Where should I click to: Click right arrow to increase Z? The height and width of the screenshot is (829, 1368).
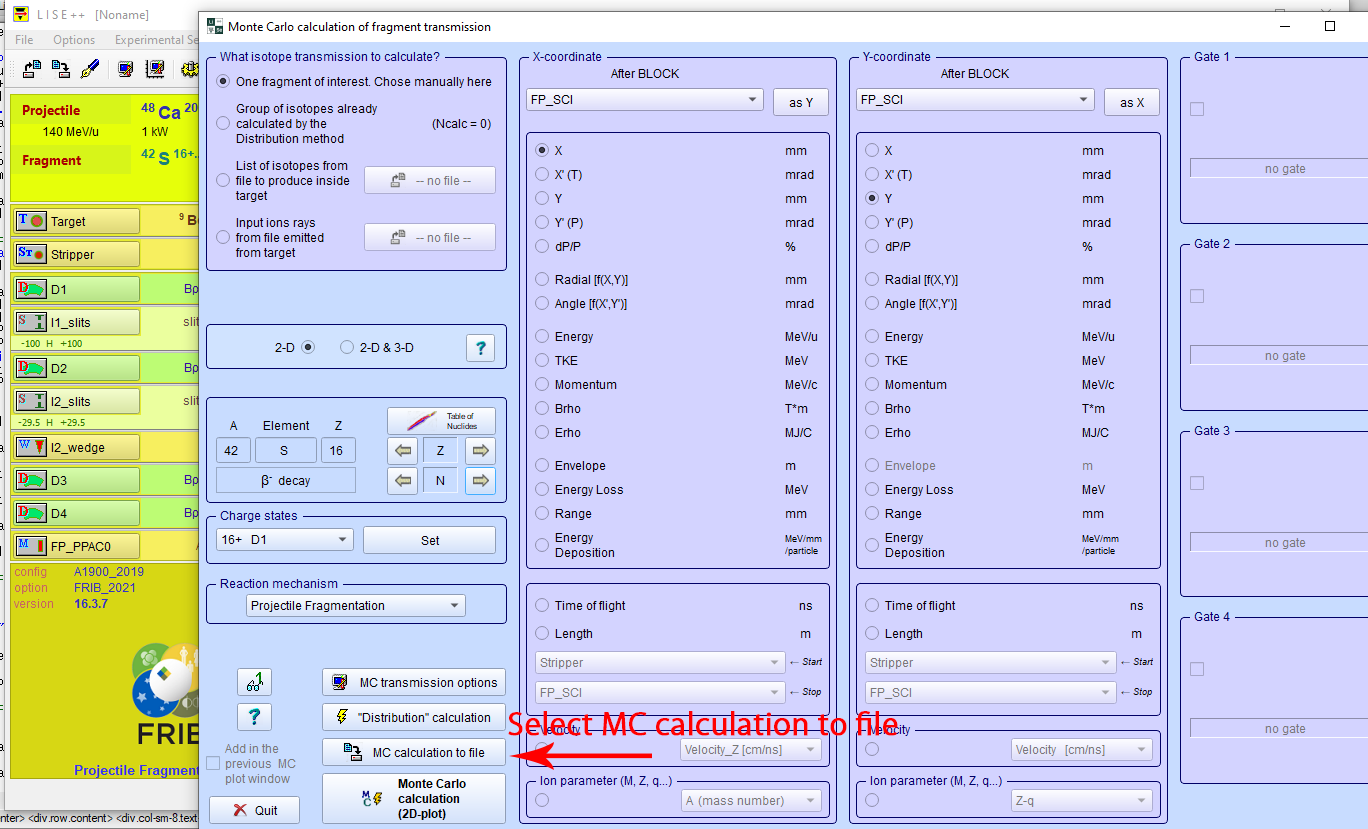coord(480,451)
